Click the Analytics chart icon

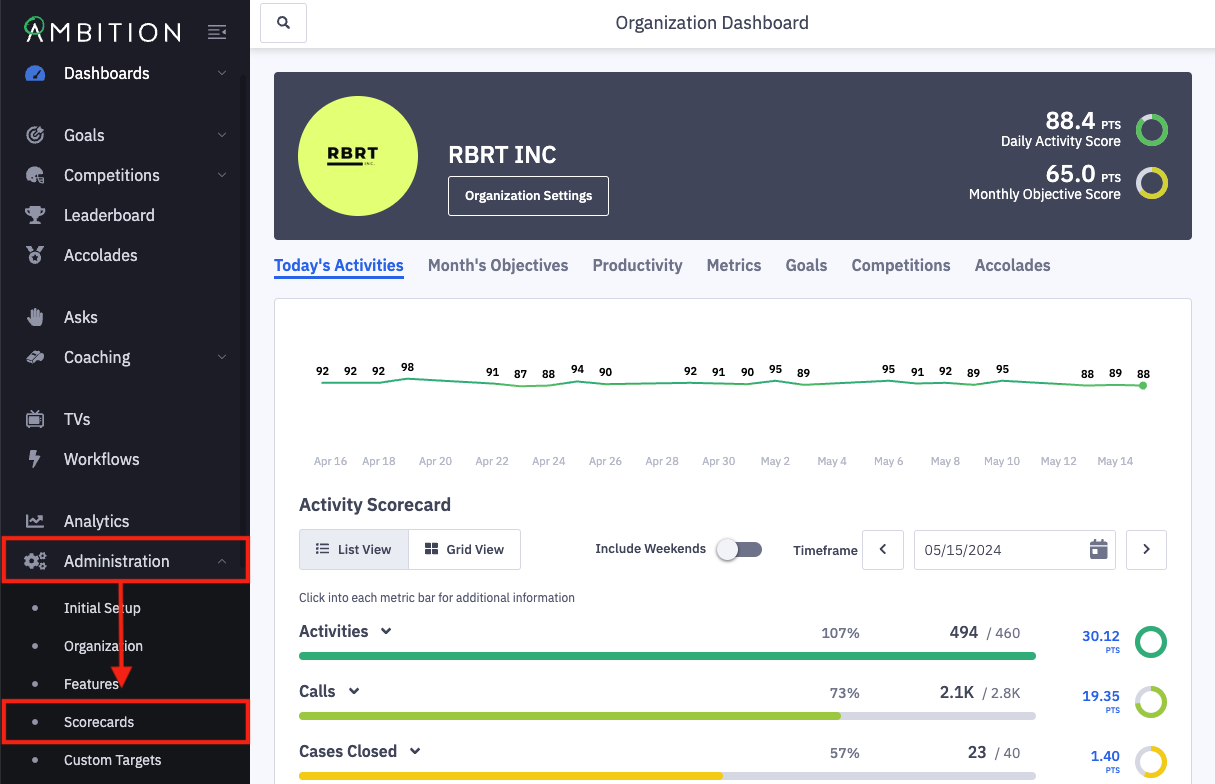coord(35,521)
